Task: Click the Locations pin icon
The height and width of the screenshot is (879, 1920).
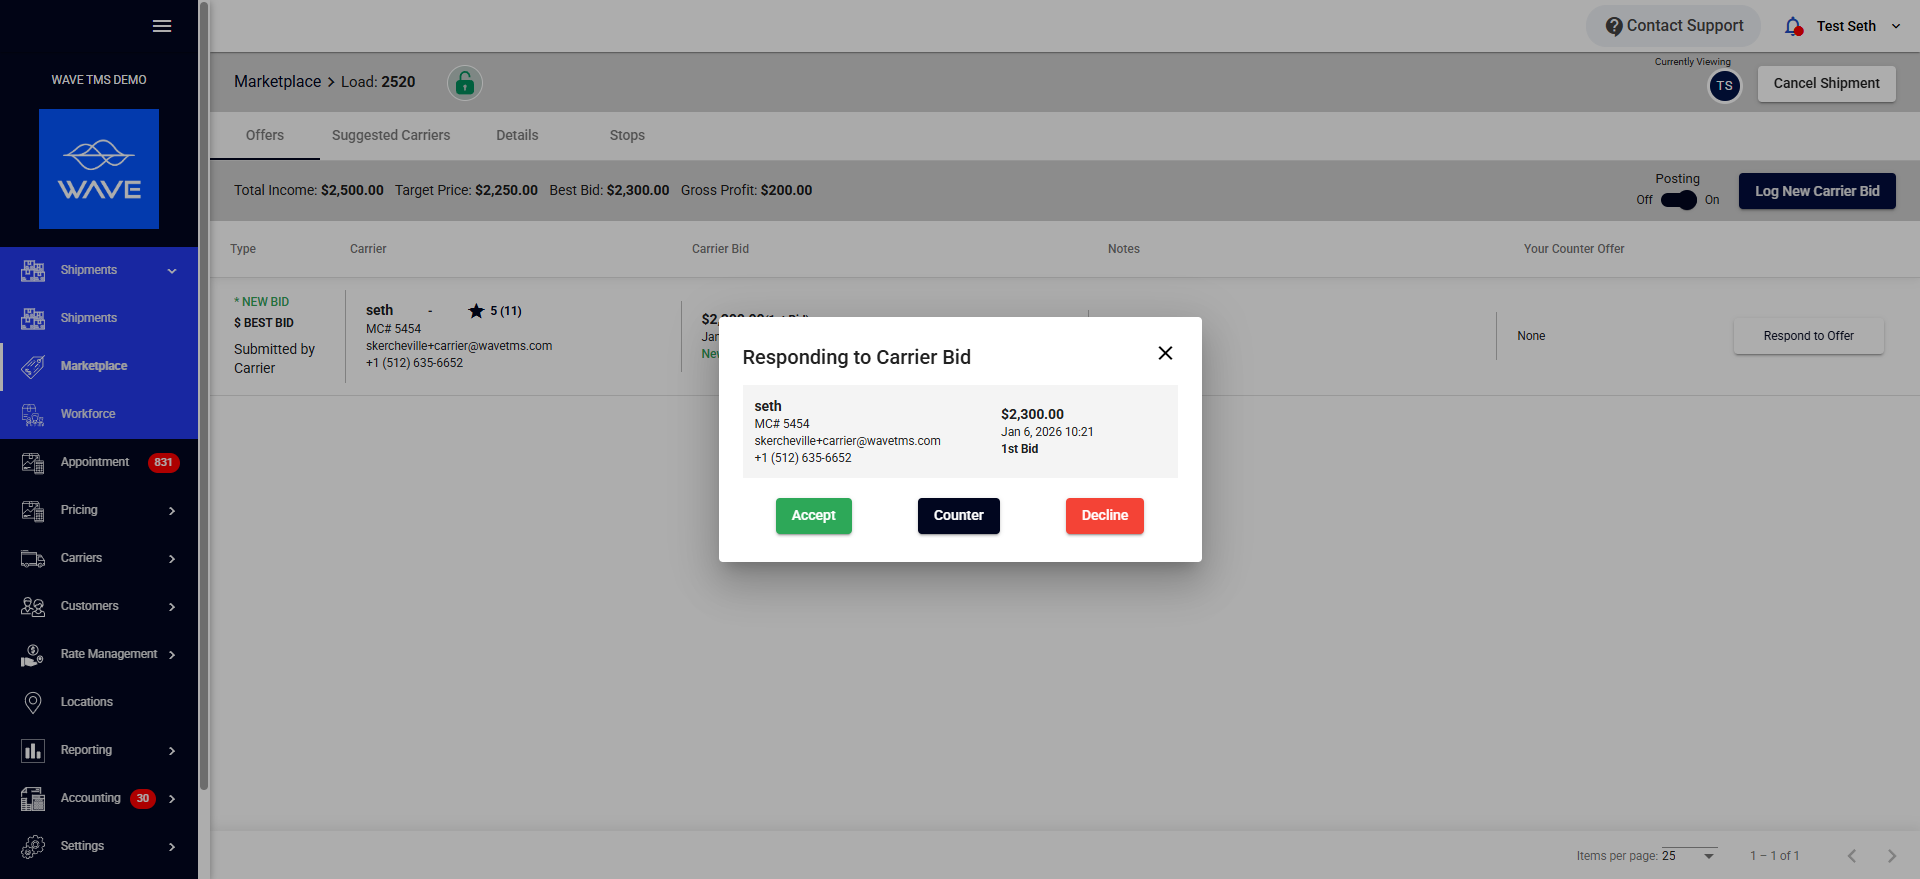Action: click(x=33, y=702)
